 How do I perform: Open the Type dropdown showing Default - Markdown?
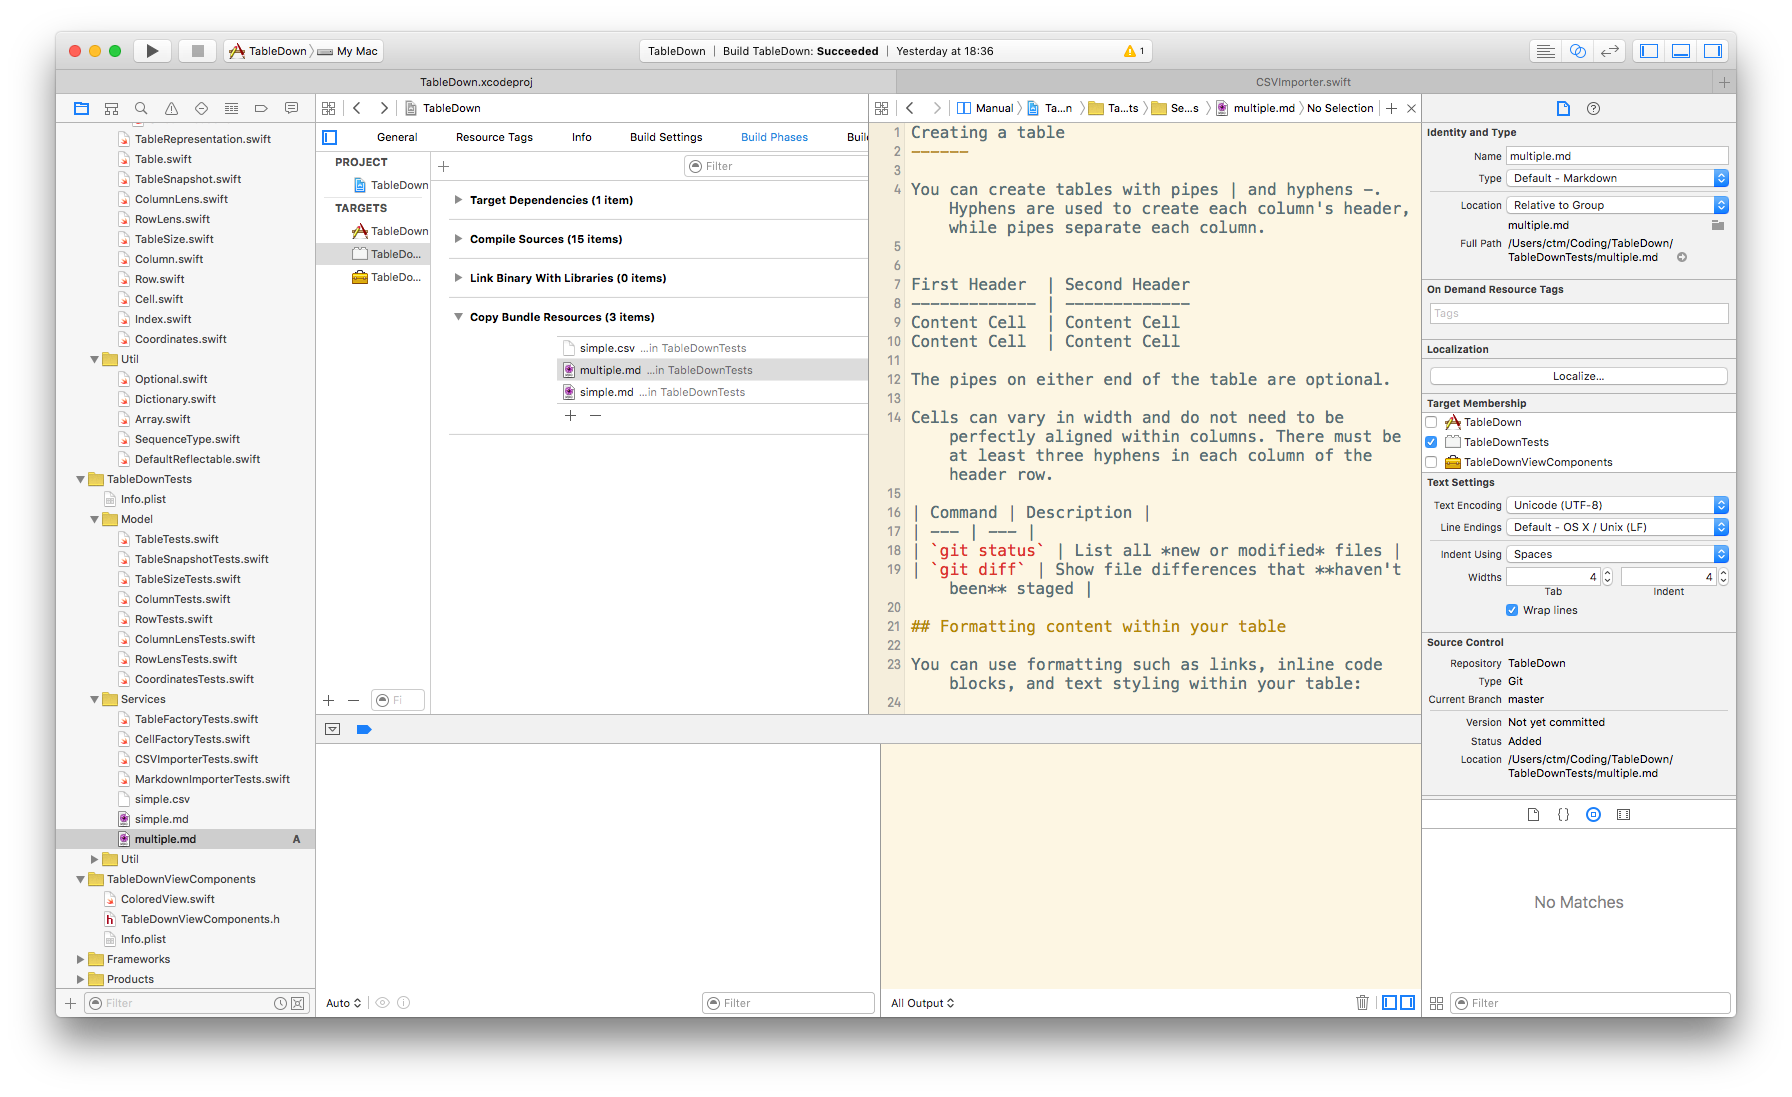click(1617, 178)
